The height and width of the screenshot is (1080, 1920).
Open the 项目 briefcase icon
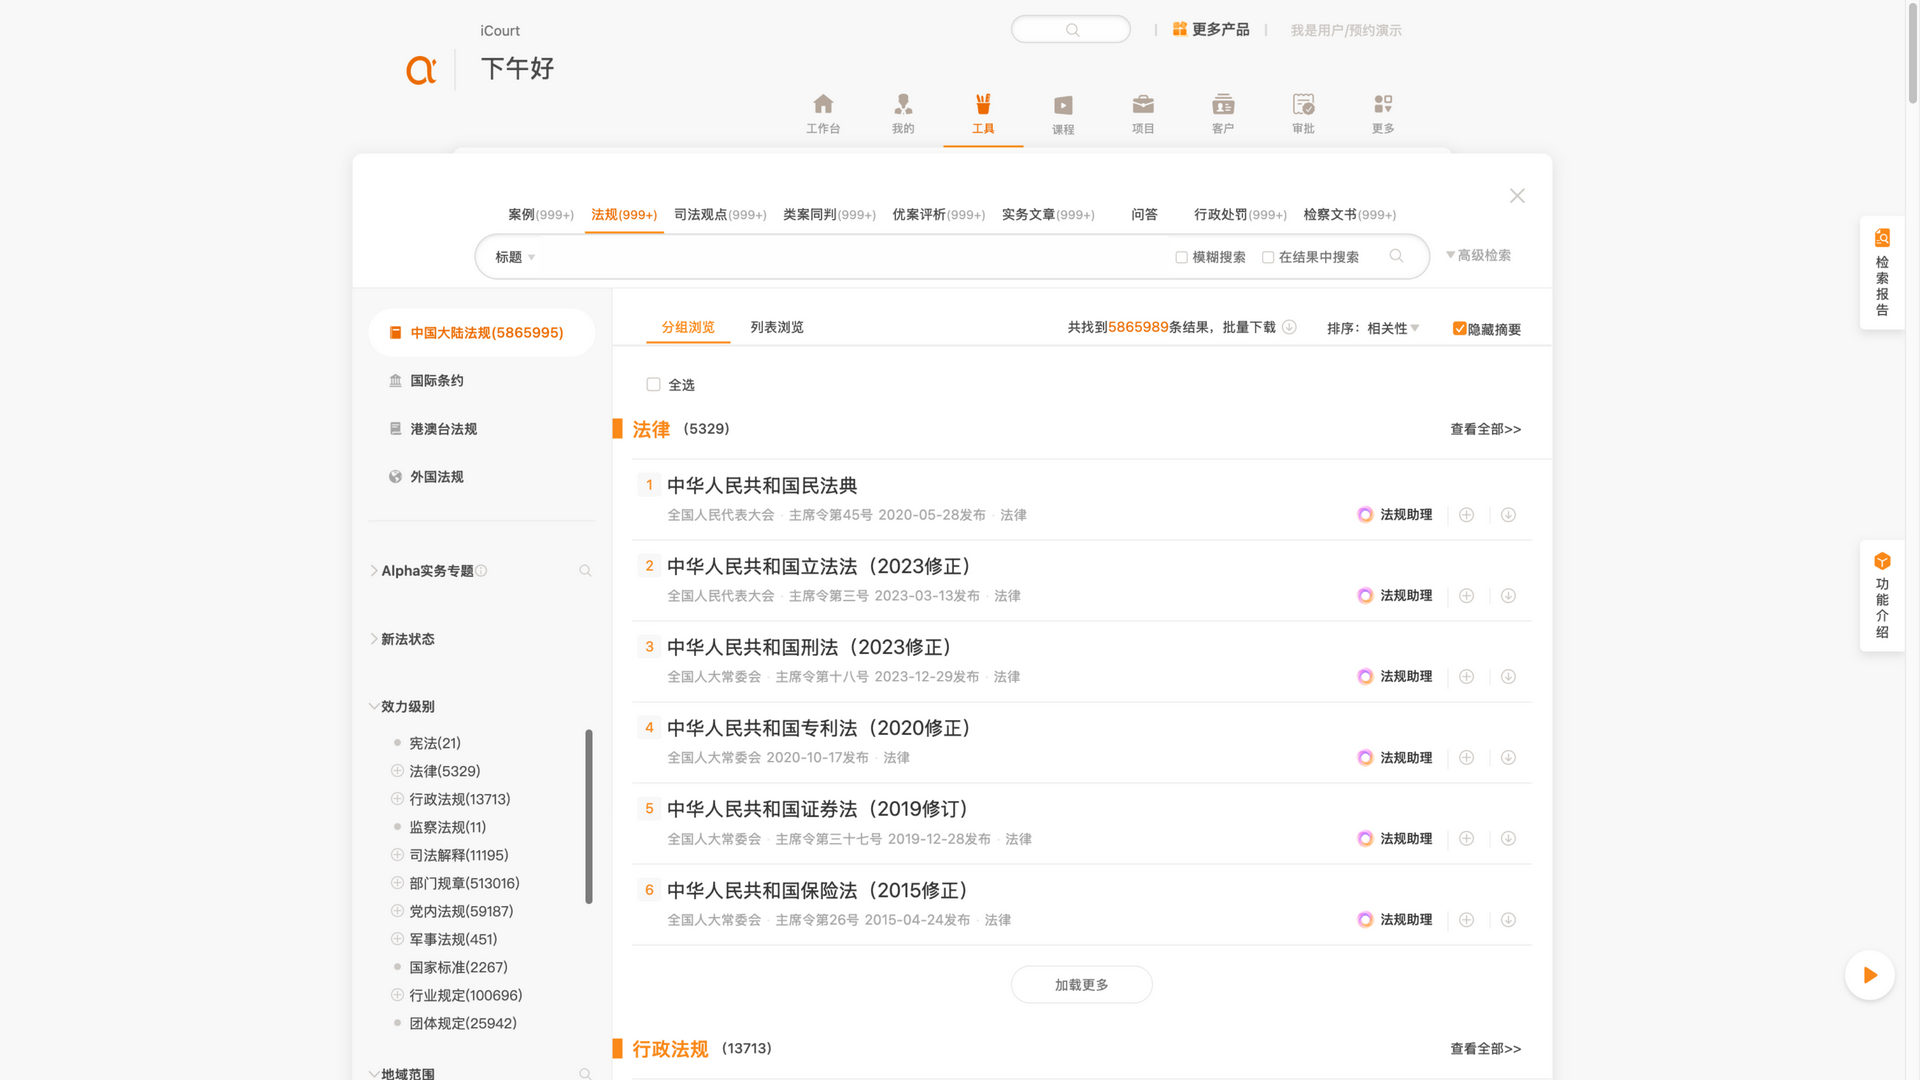point(1143,104)
